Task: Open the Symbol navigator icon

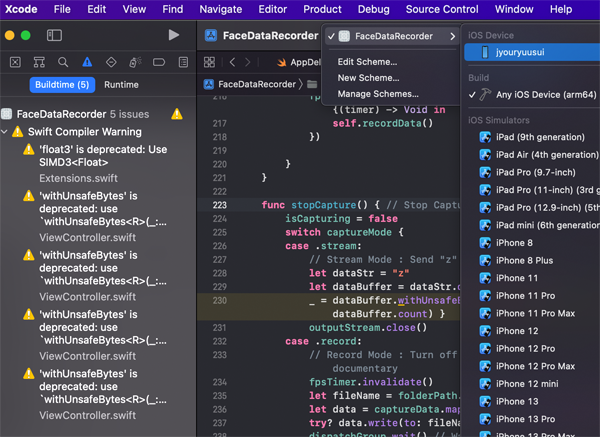Action: [39, 62]
